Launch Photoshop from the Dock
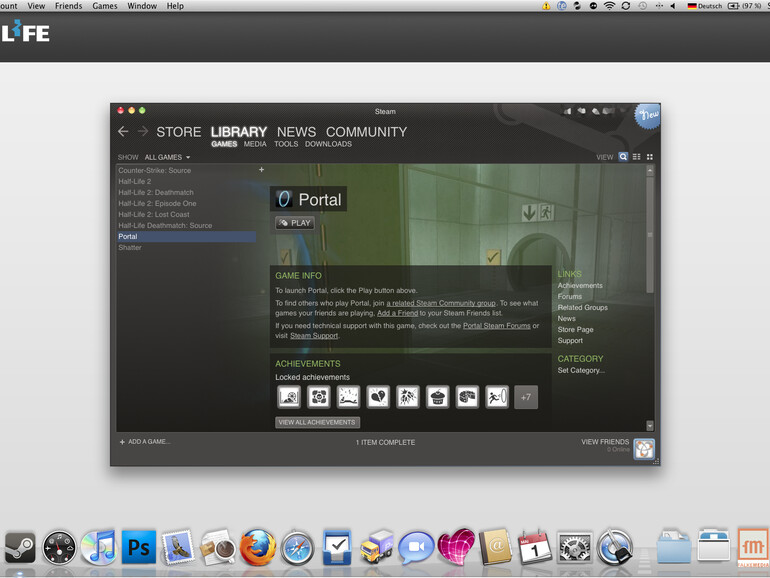 (139, 547)
